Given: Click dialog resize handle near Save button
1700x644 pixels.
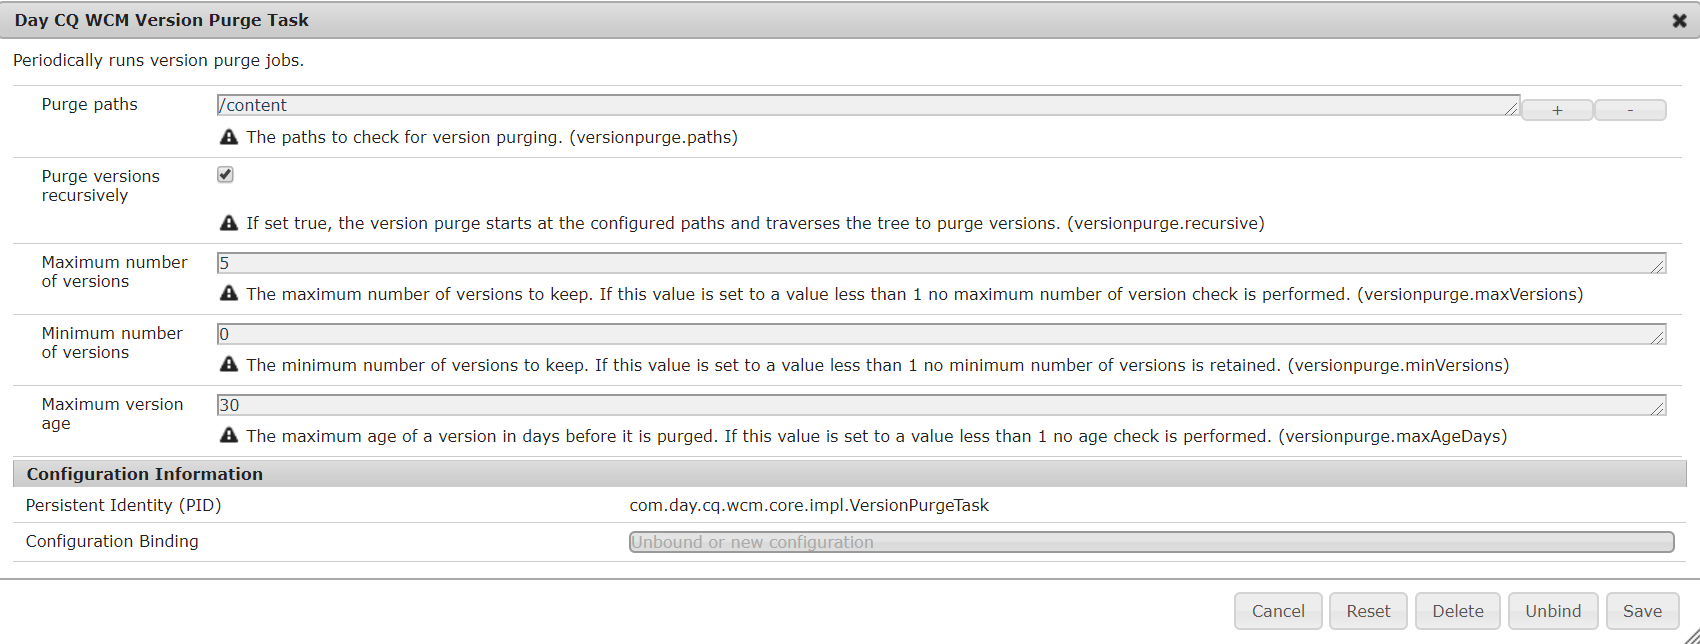Looking at the screenshot, I should (x=1691, y=636).
